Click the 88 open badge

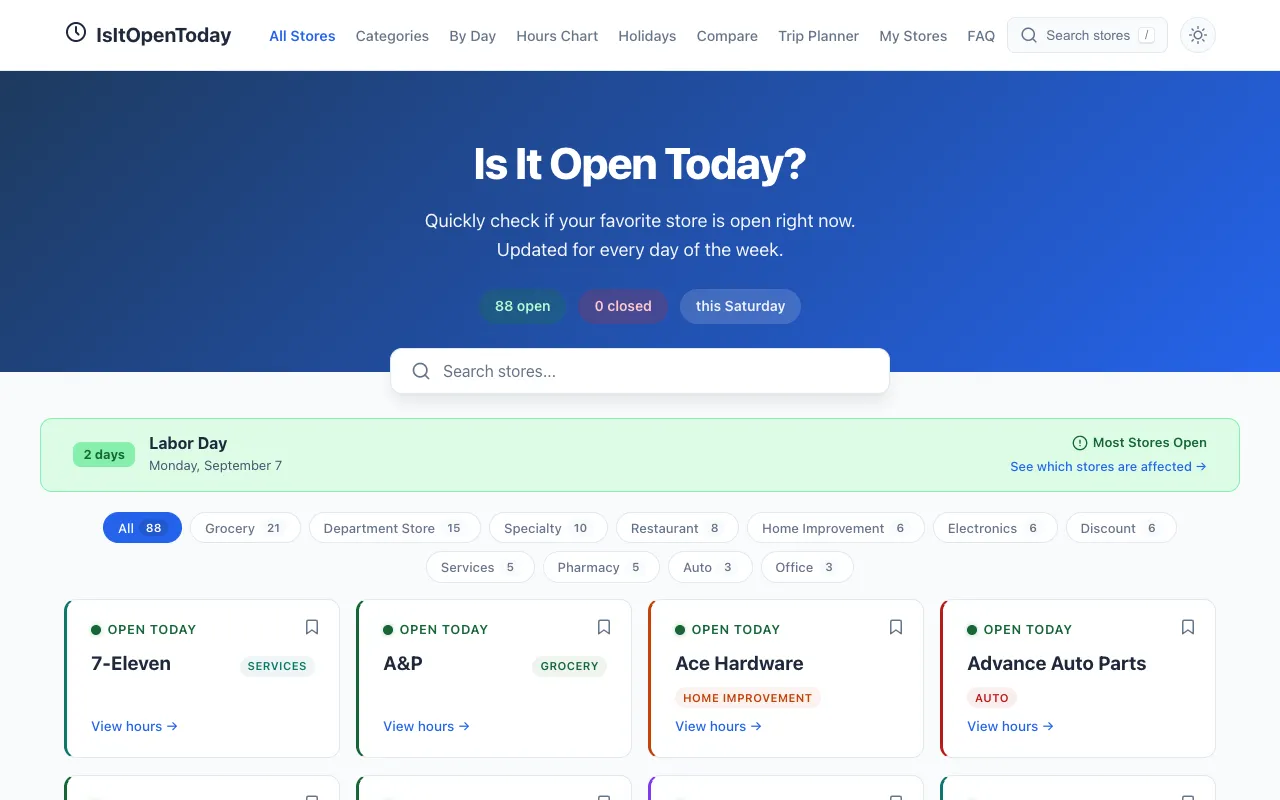point(522,306)
